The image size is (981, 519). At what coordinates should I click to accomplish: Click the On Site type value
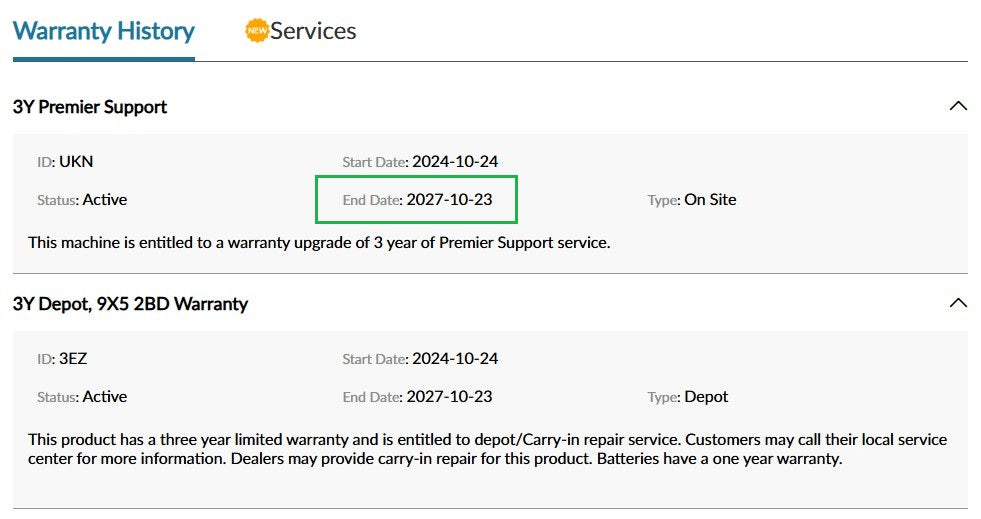coord(710,200)
